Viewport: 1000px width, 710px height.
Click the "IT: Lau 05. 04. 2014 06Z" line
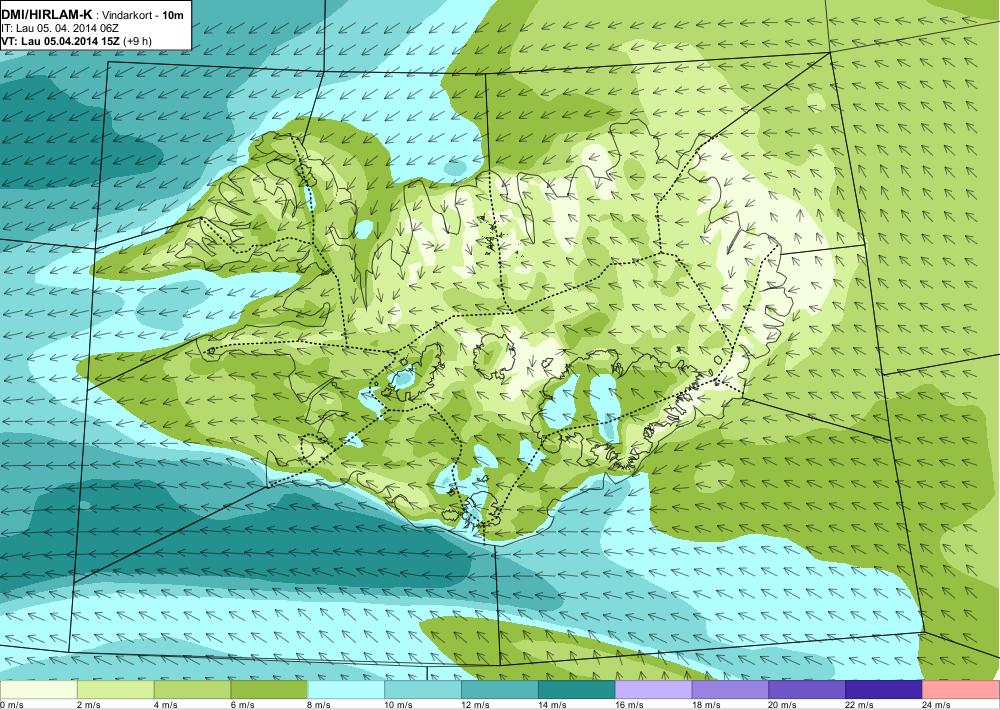click(60, 29)
